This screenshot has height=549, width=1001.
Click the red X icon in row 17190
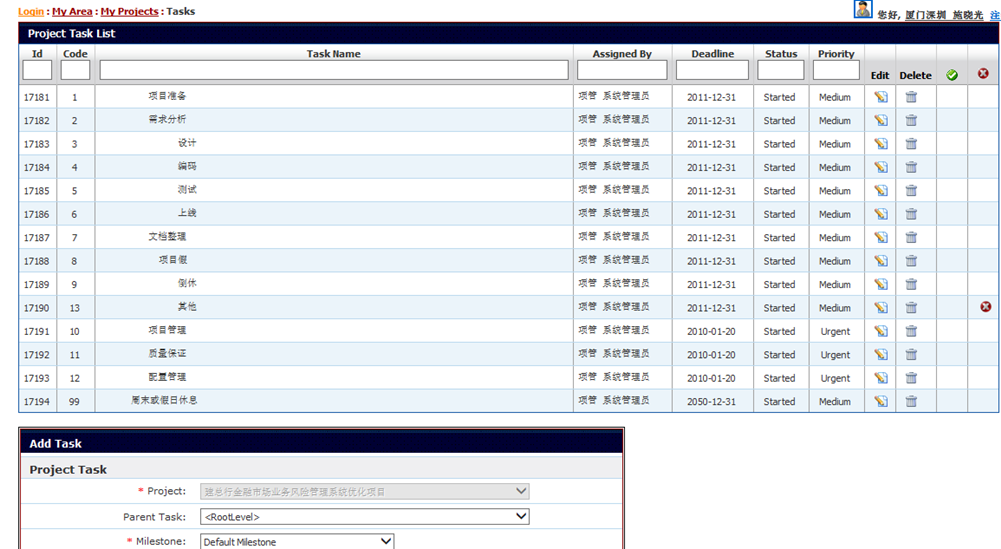[985, 307]
